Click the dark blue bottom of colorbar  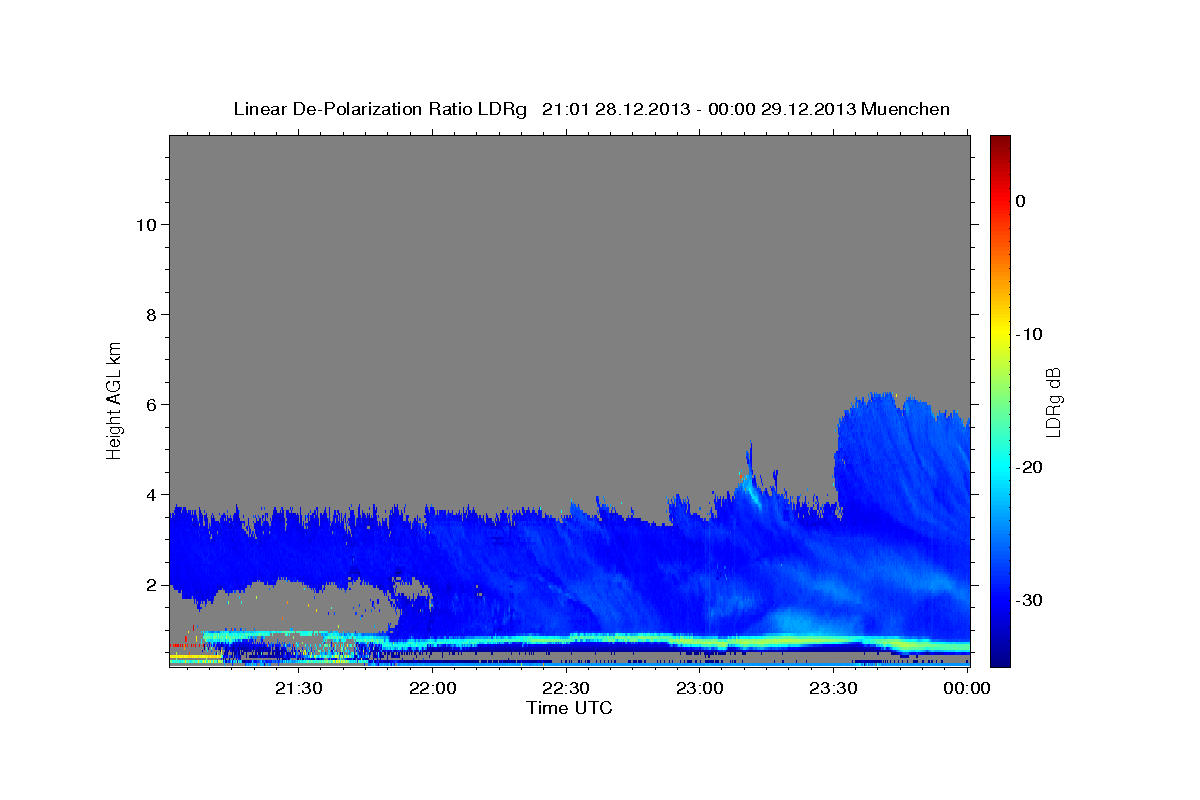(1000, 655)
